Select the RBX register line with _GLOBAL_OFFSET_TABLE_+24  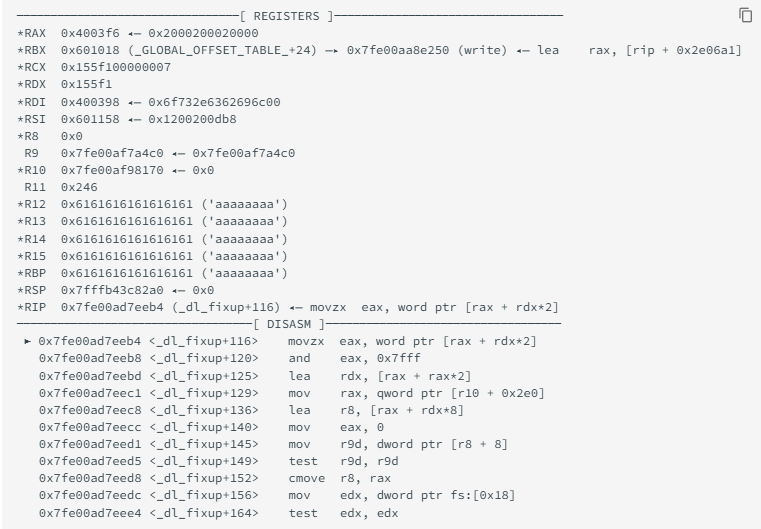[379, 50]
